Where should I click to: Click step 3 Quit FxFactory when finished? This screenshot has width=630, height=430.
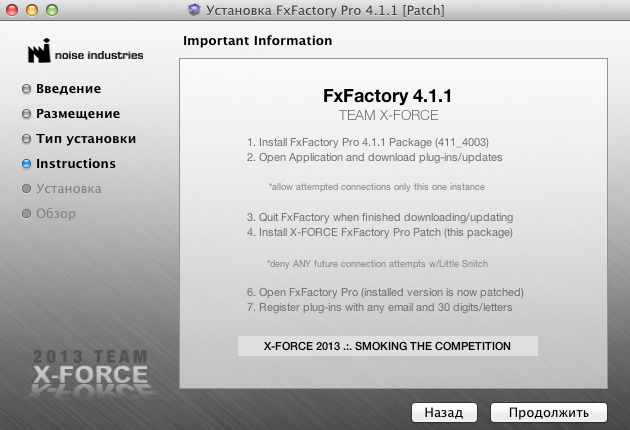pos(380,217)
